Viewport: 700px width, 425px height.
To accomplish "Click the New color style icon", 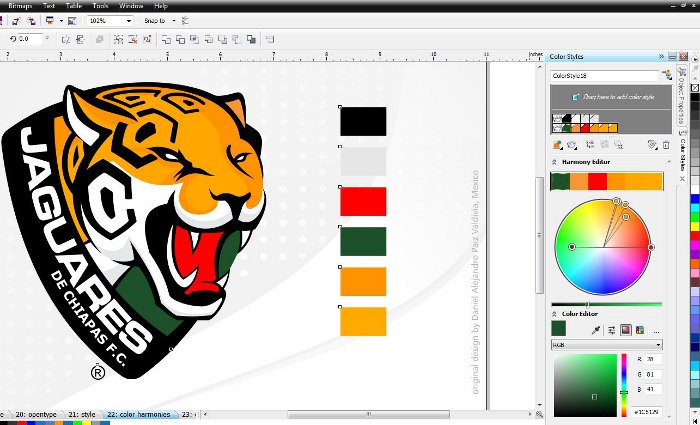I will 557,145.
